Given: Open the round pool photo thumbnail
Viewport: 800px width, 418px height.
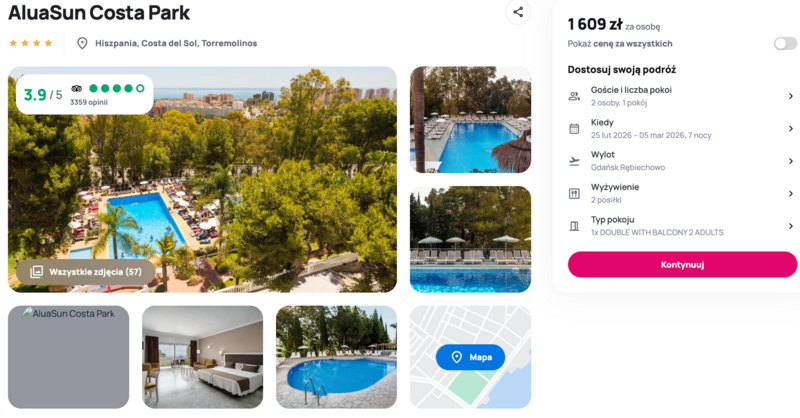Looking at the screenshot, I should (x=336, y=357).
